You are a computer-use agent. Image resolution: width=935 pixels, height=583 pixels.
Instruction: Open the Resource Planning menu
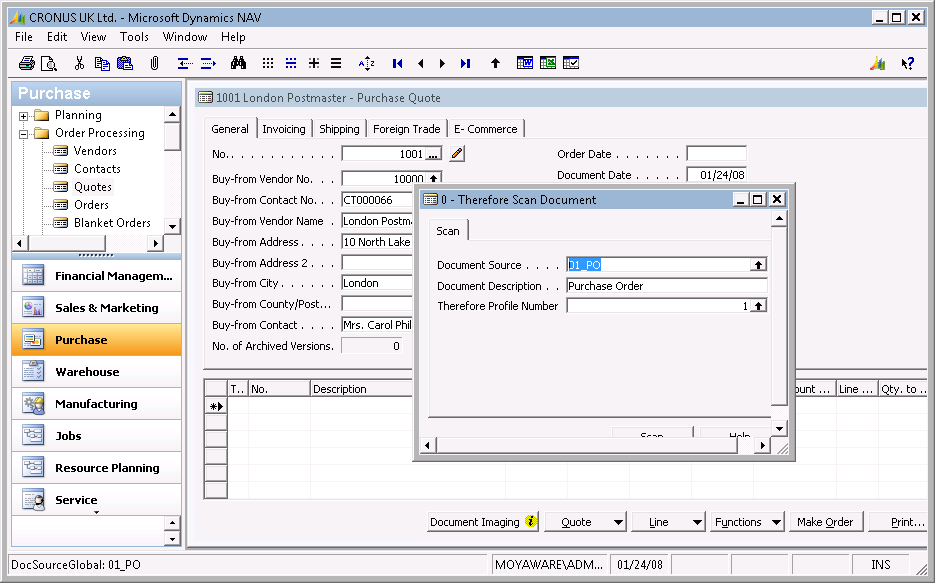97,468
